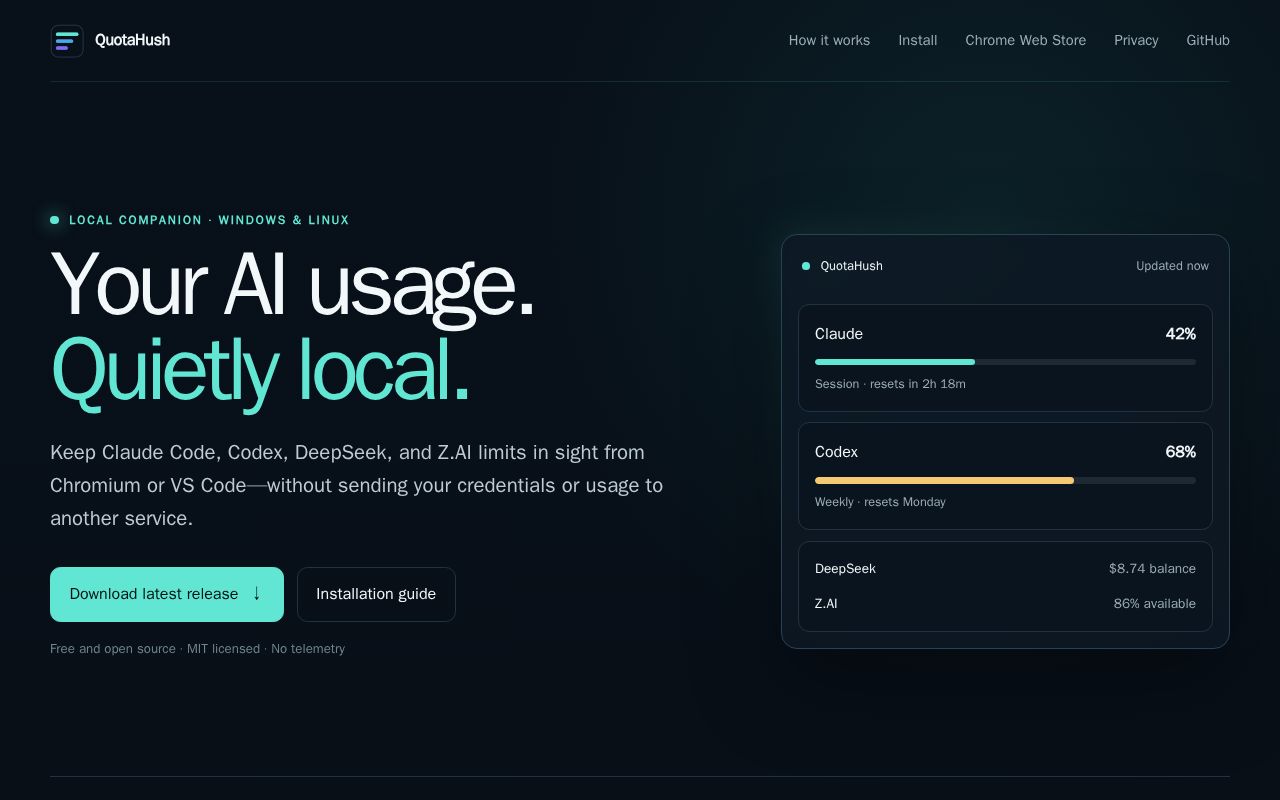Click the Codex usage progress bar

(x=1005, y=480)
